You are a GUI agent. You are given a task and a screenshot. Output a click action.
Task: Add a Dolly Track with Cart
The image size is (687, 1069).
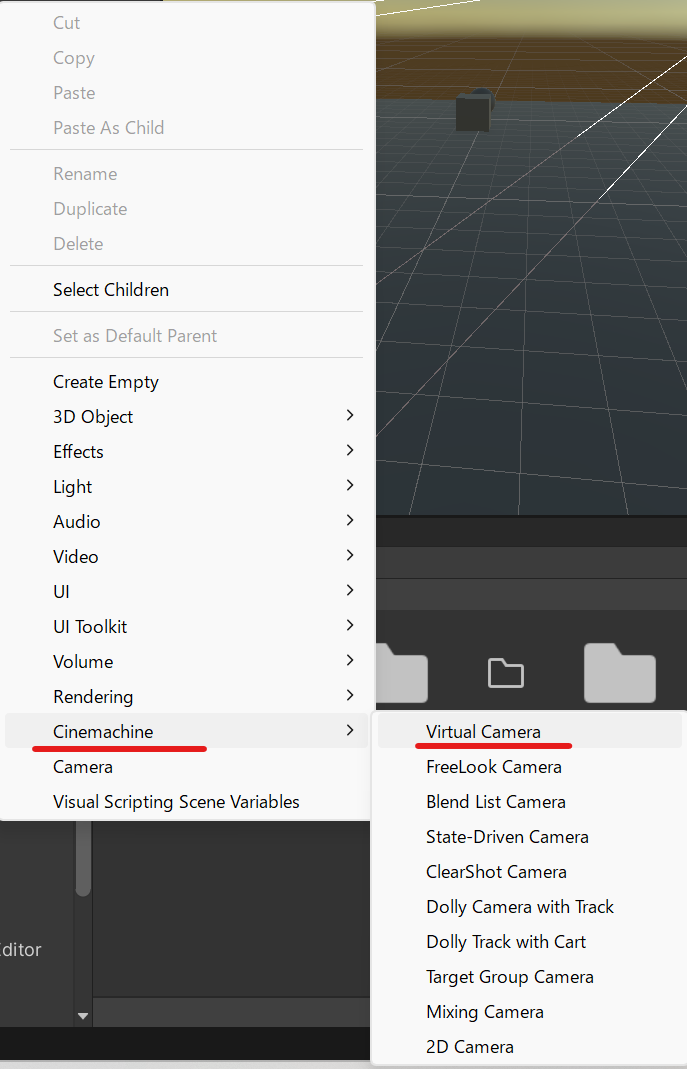pyautogui.click(x=506, y=941)
